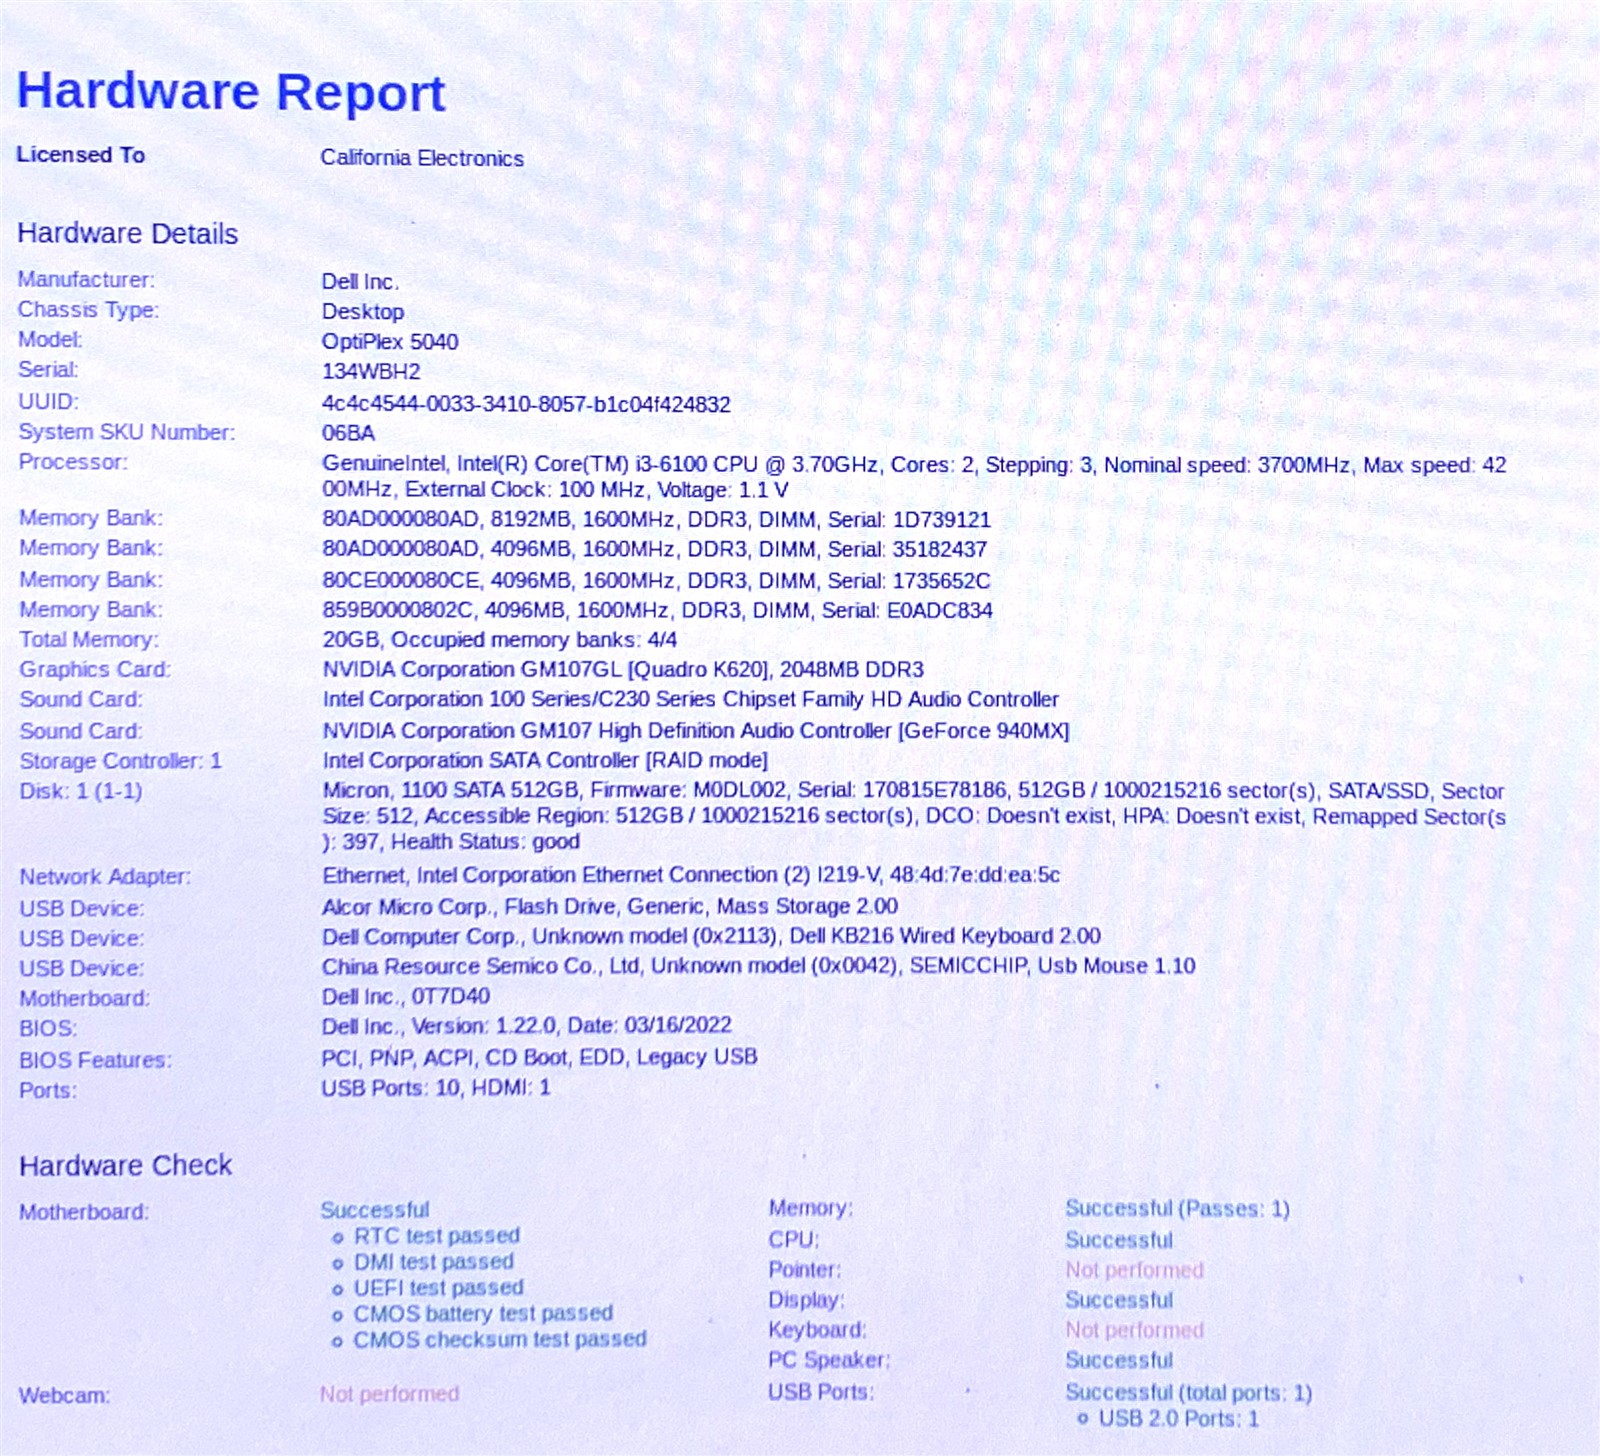Click the Pointer Not performed result
1600x1456 pixels.
point(1134,1270)
